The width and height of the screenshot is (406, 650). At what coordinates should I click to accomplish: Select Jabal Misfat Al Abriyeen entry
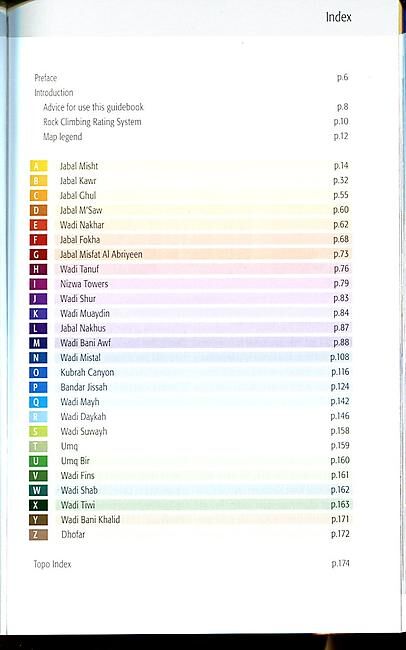coord(101,255)
